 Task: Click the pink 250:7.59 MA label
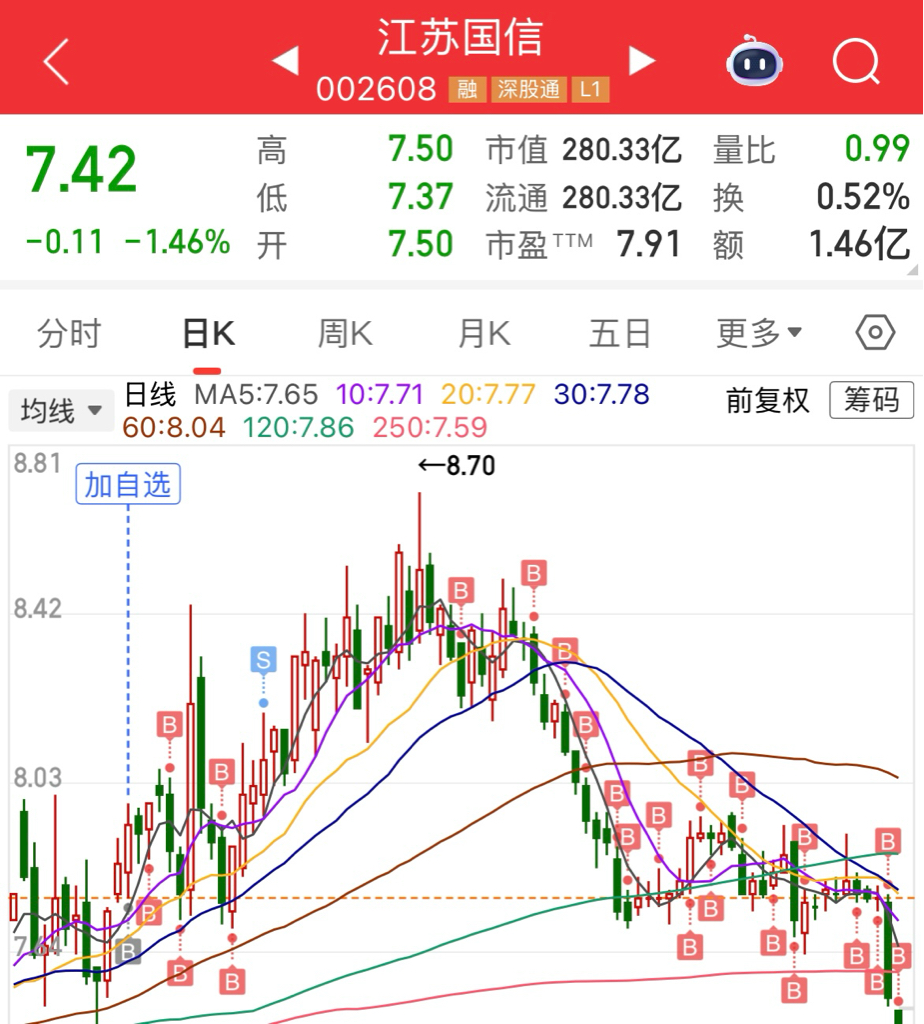pyautogui.click(x=430, y=428)
